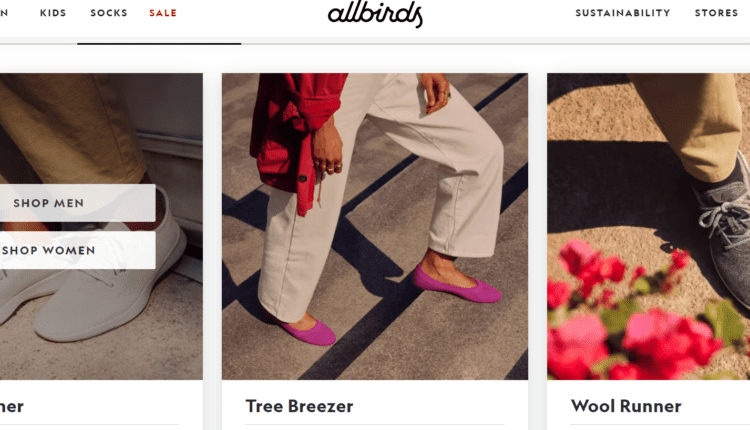Click the SHOP MEN button
The image size is (750, 430).
pos(77,203)
